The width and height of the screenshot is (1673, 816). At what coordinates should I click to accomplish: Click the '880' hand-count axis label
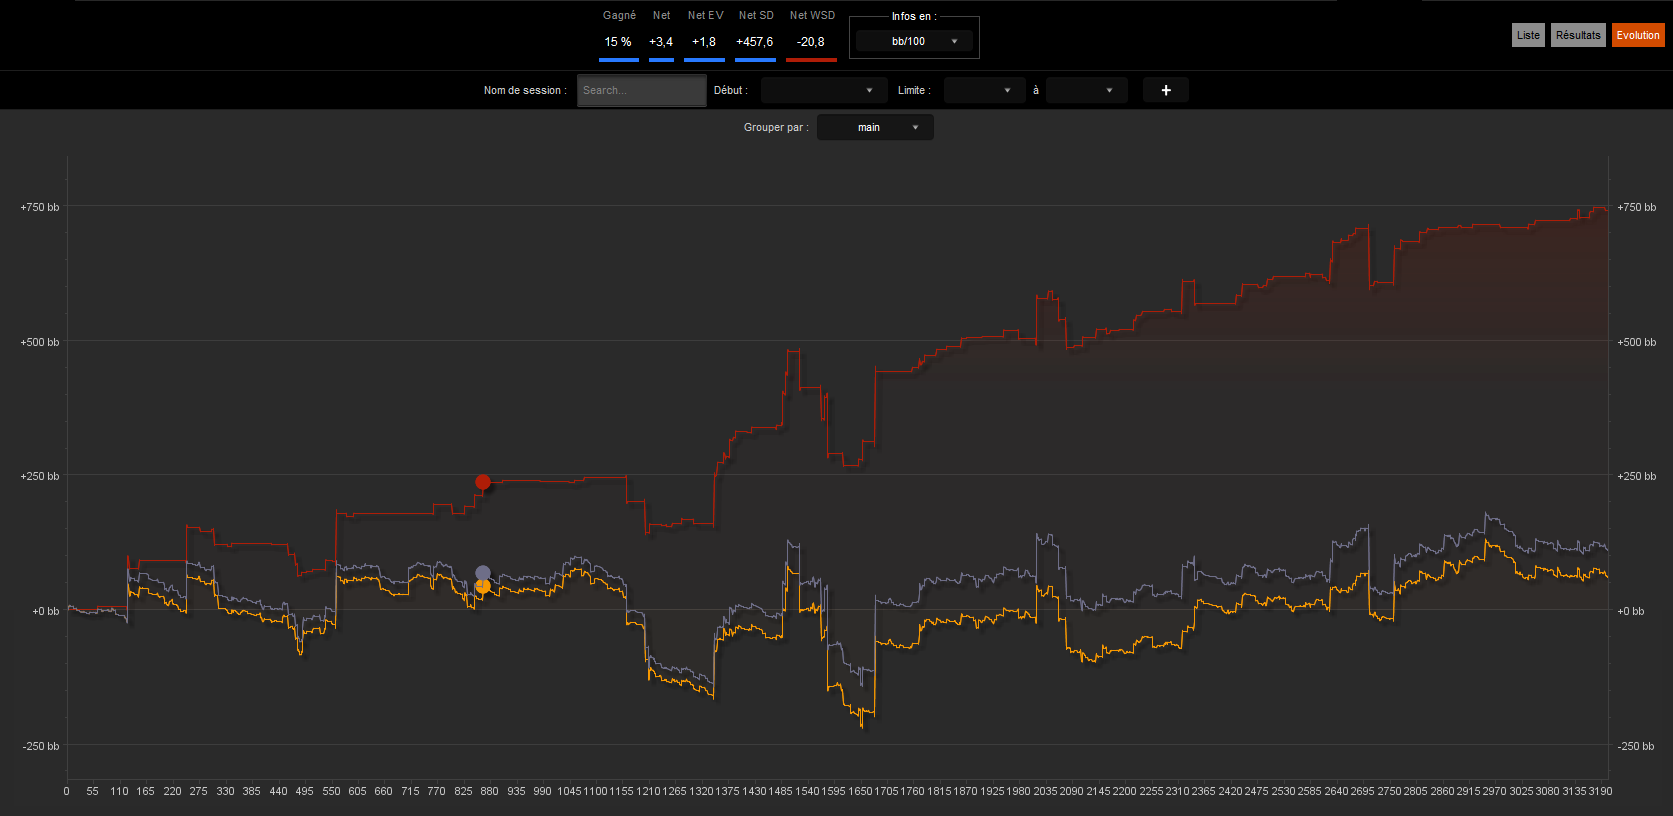click(489, 791)
